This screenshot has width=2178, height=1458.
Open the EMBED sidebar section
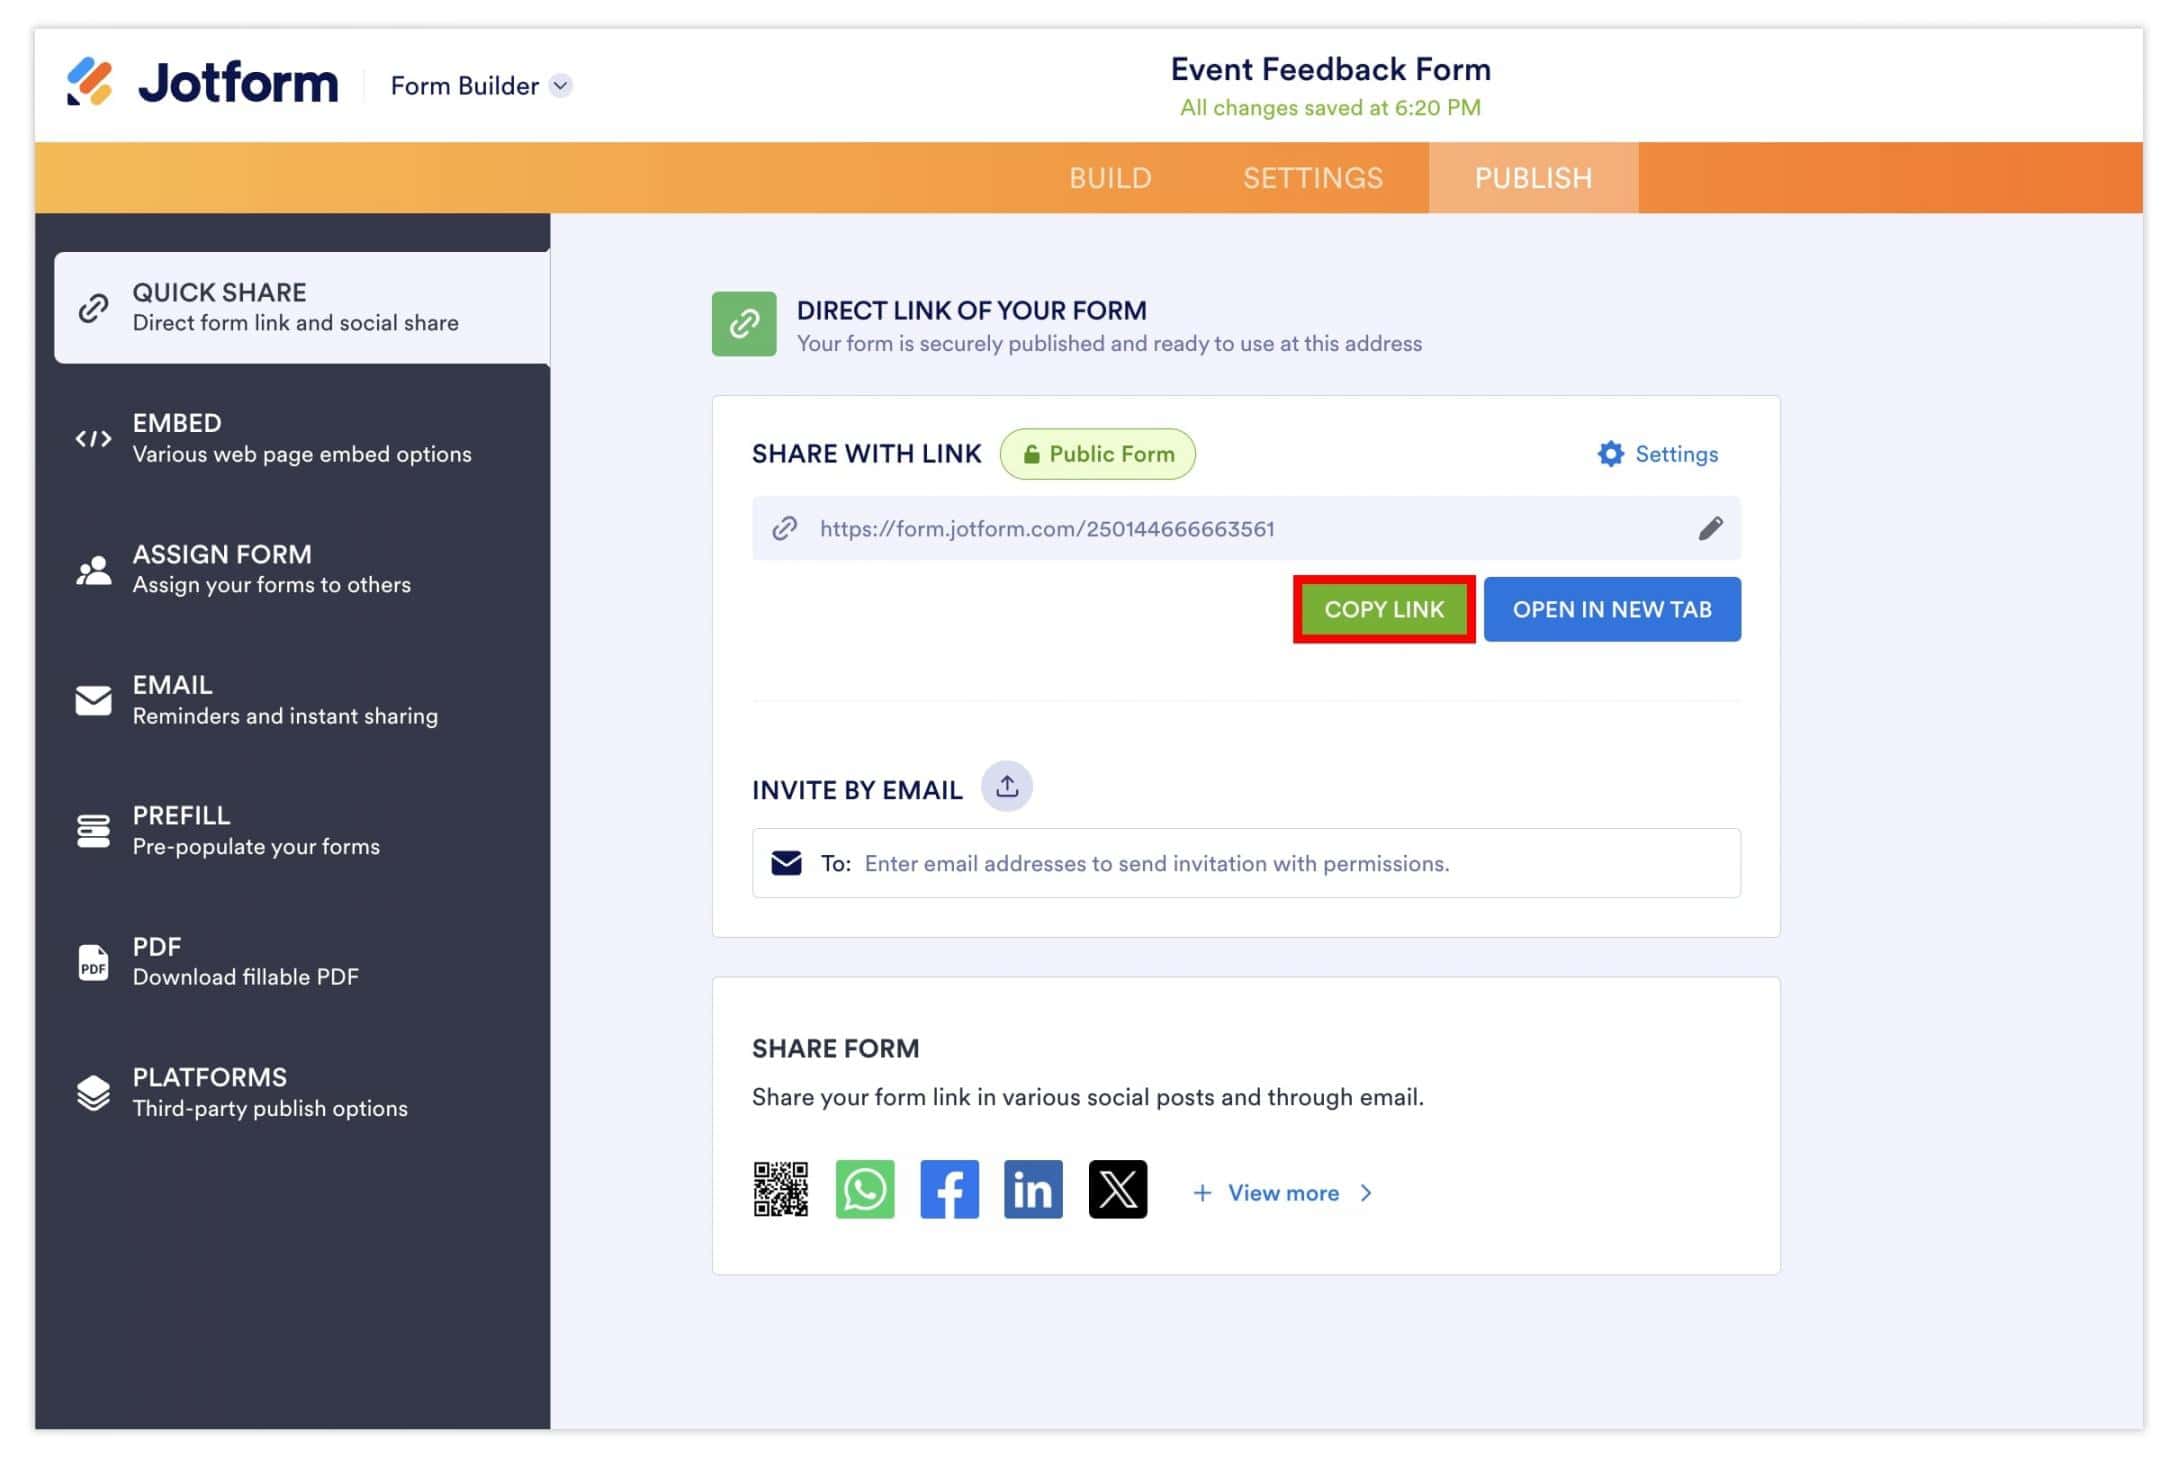coord(301,438)
